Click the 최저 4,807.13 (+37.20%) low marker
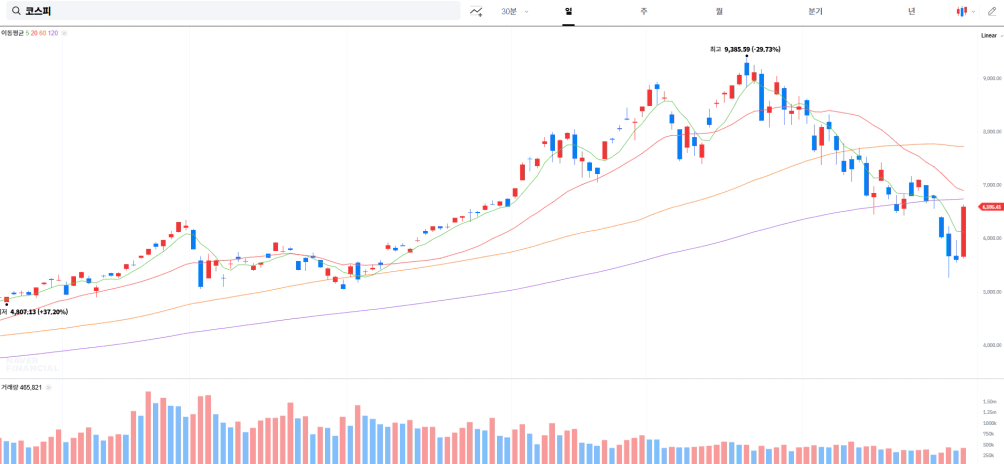The width and height of the screenshot is (1004, 464). click(34, 312)
